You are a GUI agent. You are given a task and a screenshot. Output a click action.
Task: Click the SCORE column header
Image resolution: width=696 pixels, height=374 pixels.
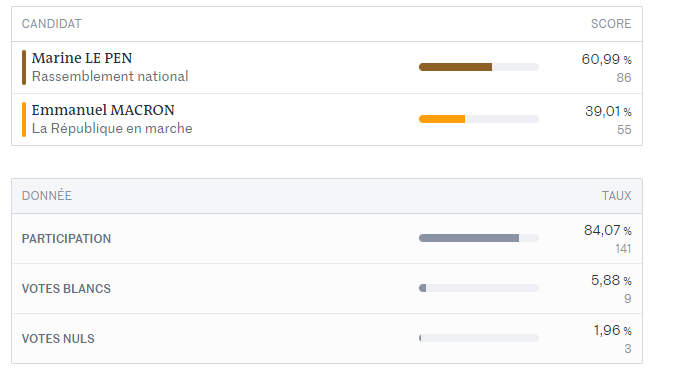point(611,24)
